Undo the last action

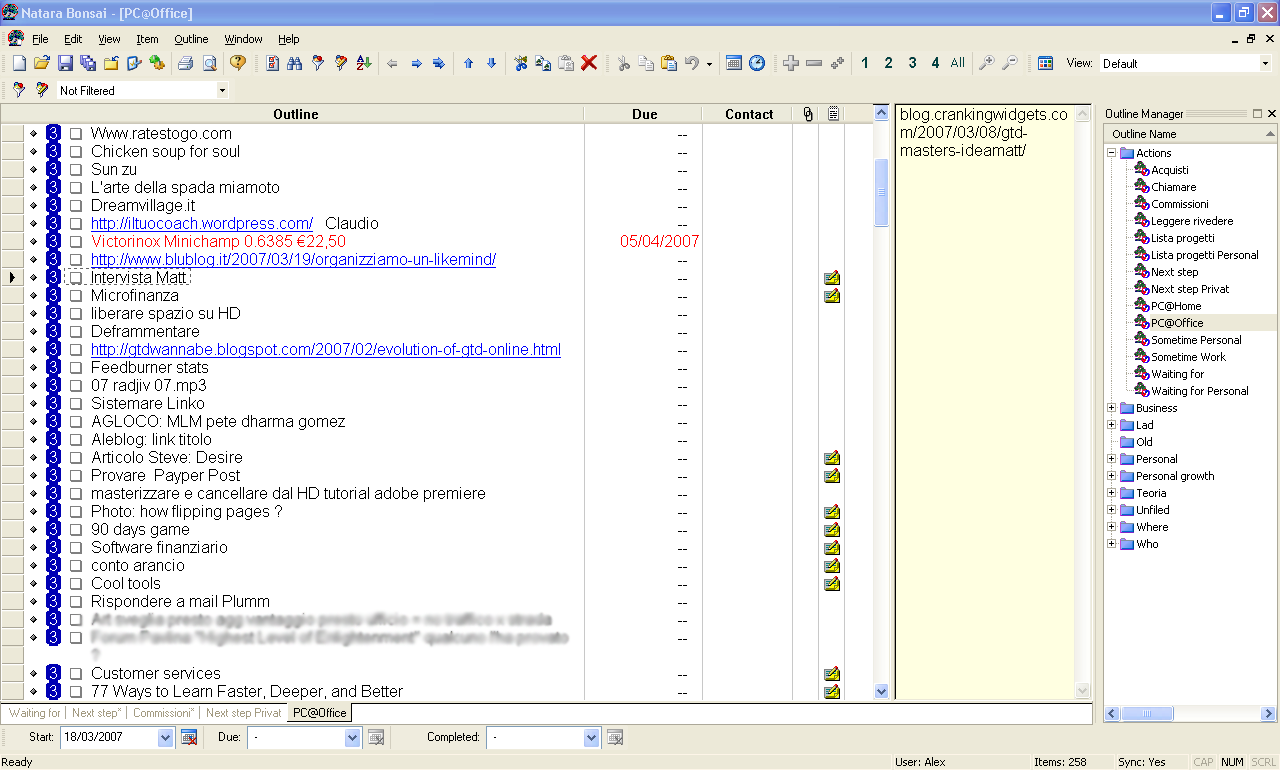692,63
